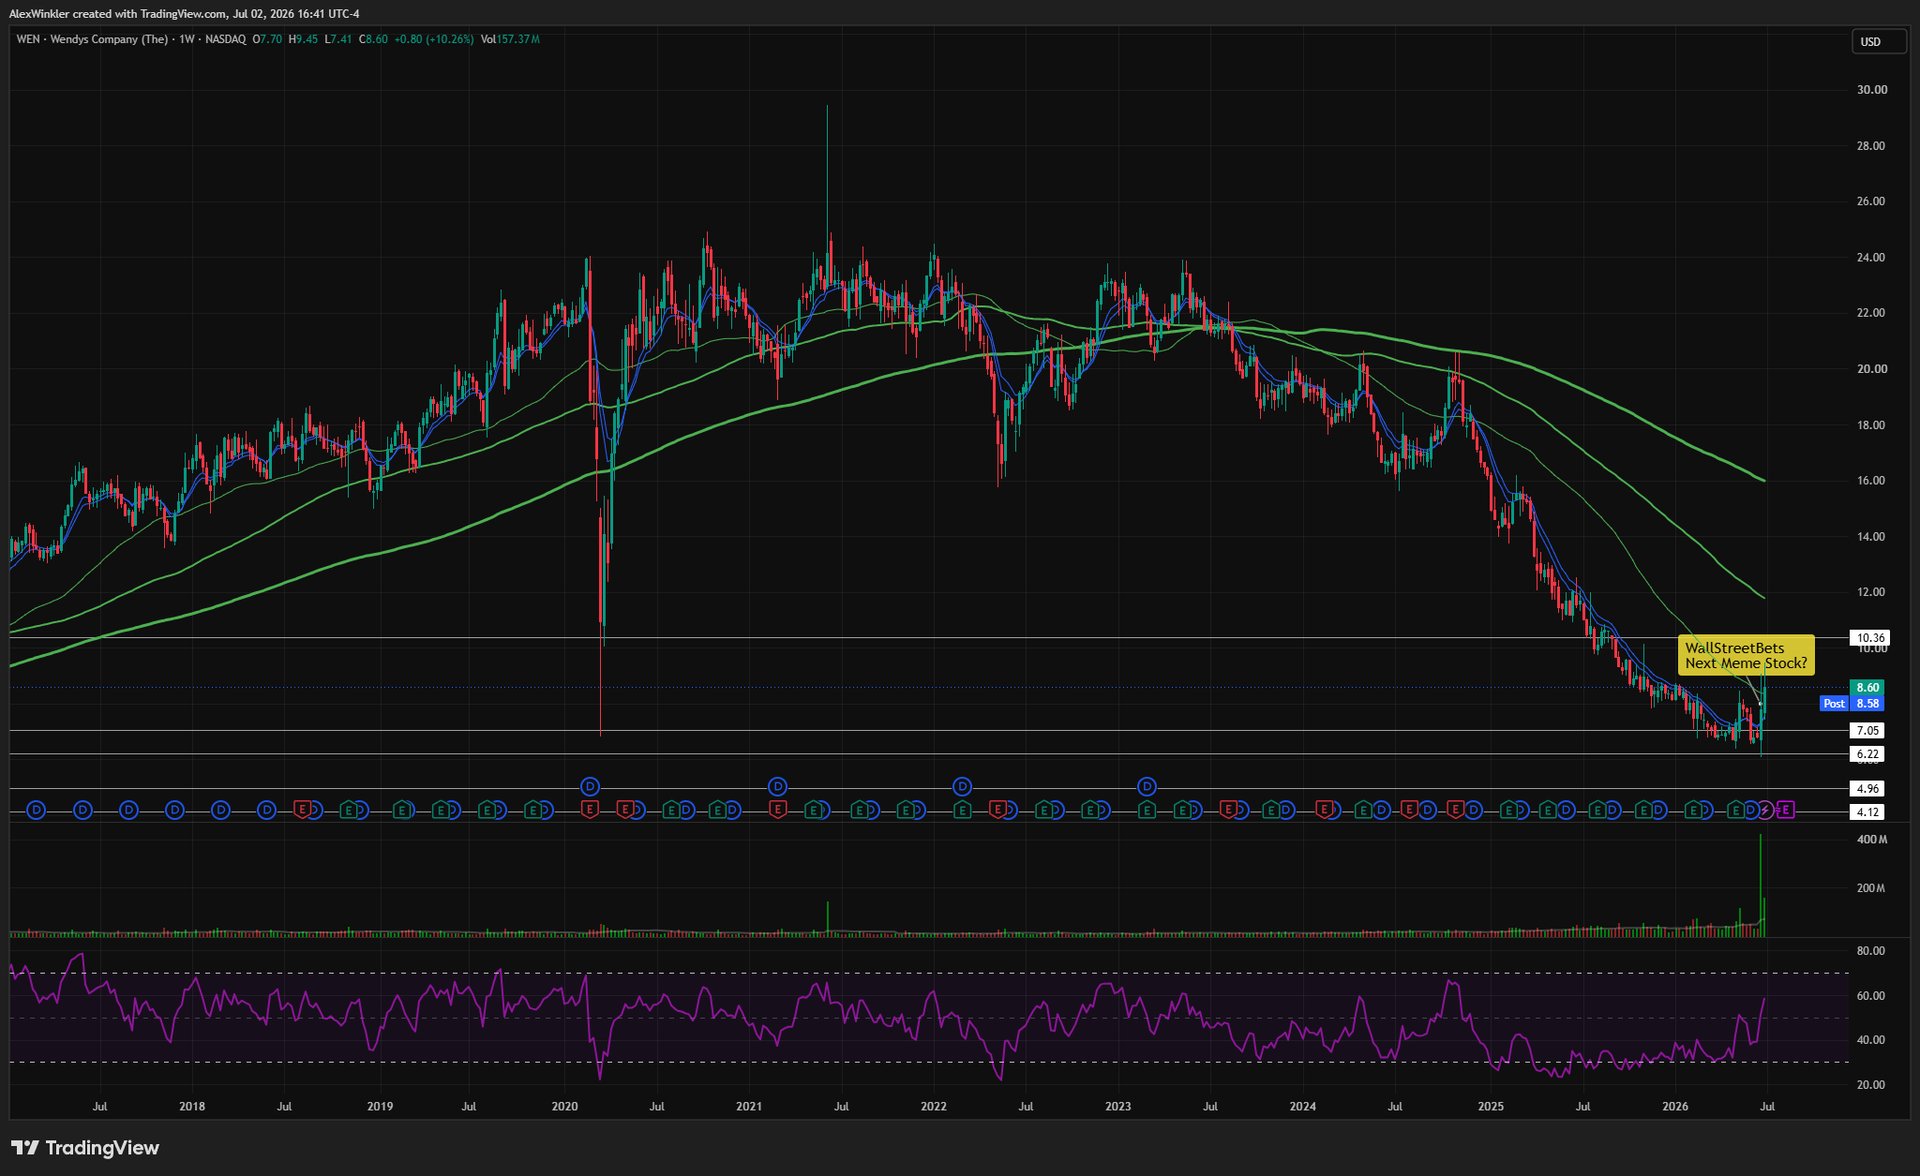Click the Vol 157.37M volume readout
This screenshot has width=1920, height=1176.
[510, 39]
